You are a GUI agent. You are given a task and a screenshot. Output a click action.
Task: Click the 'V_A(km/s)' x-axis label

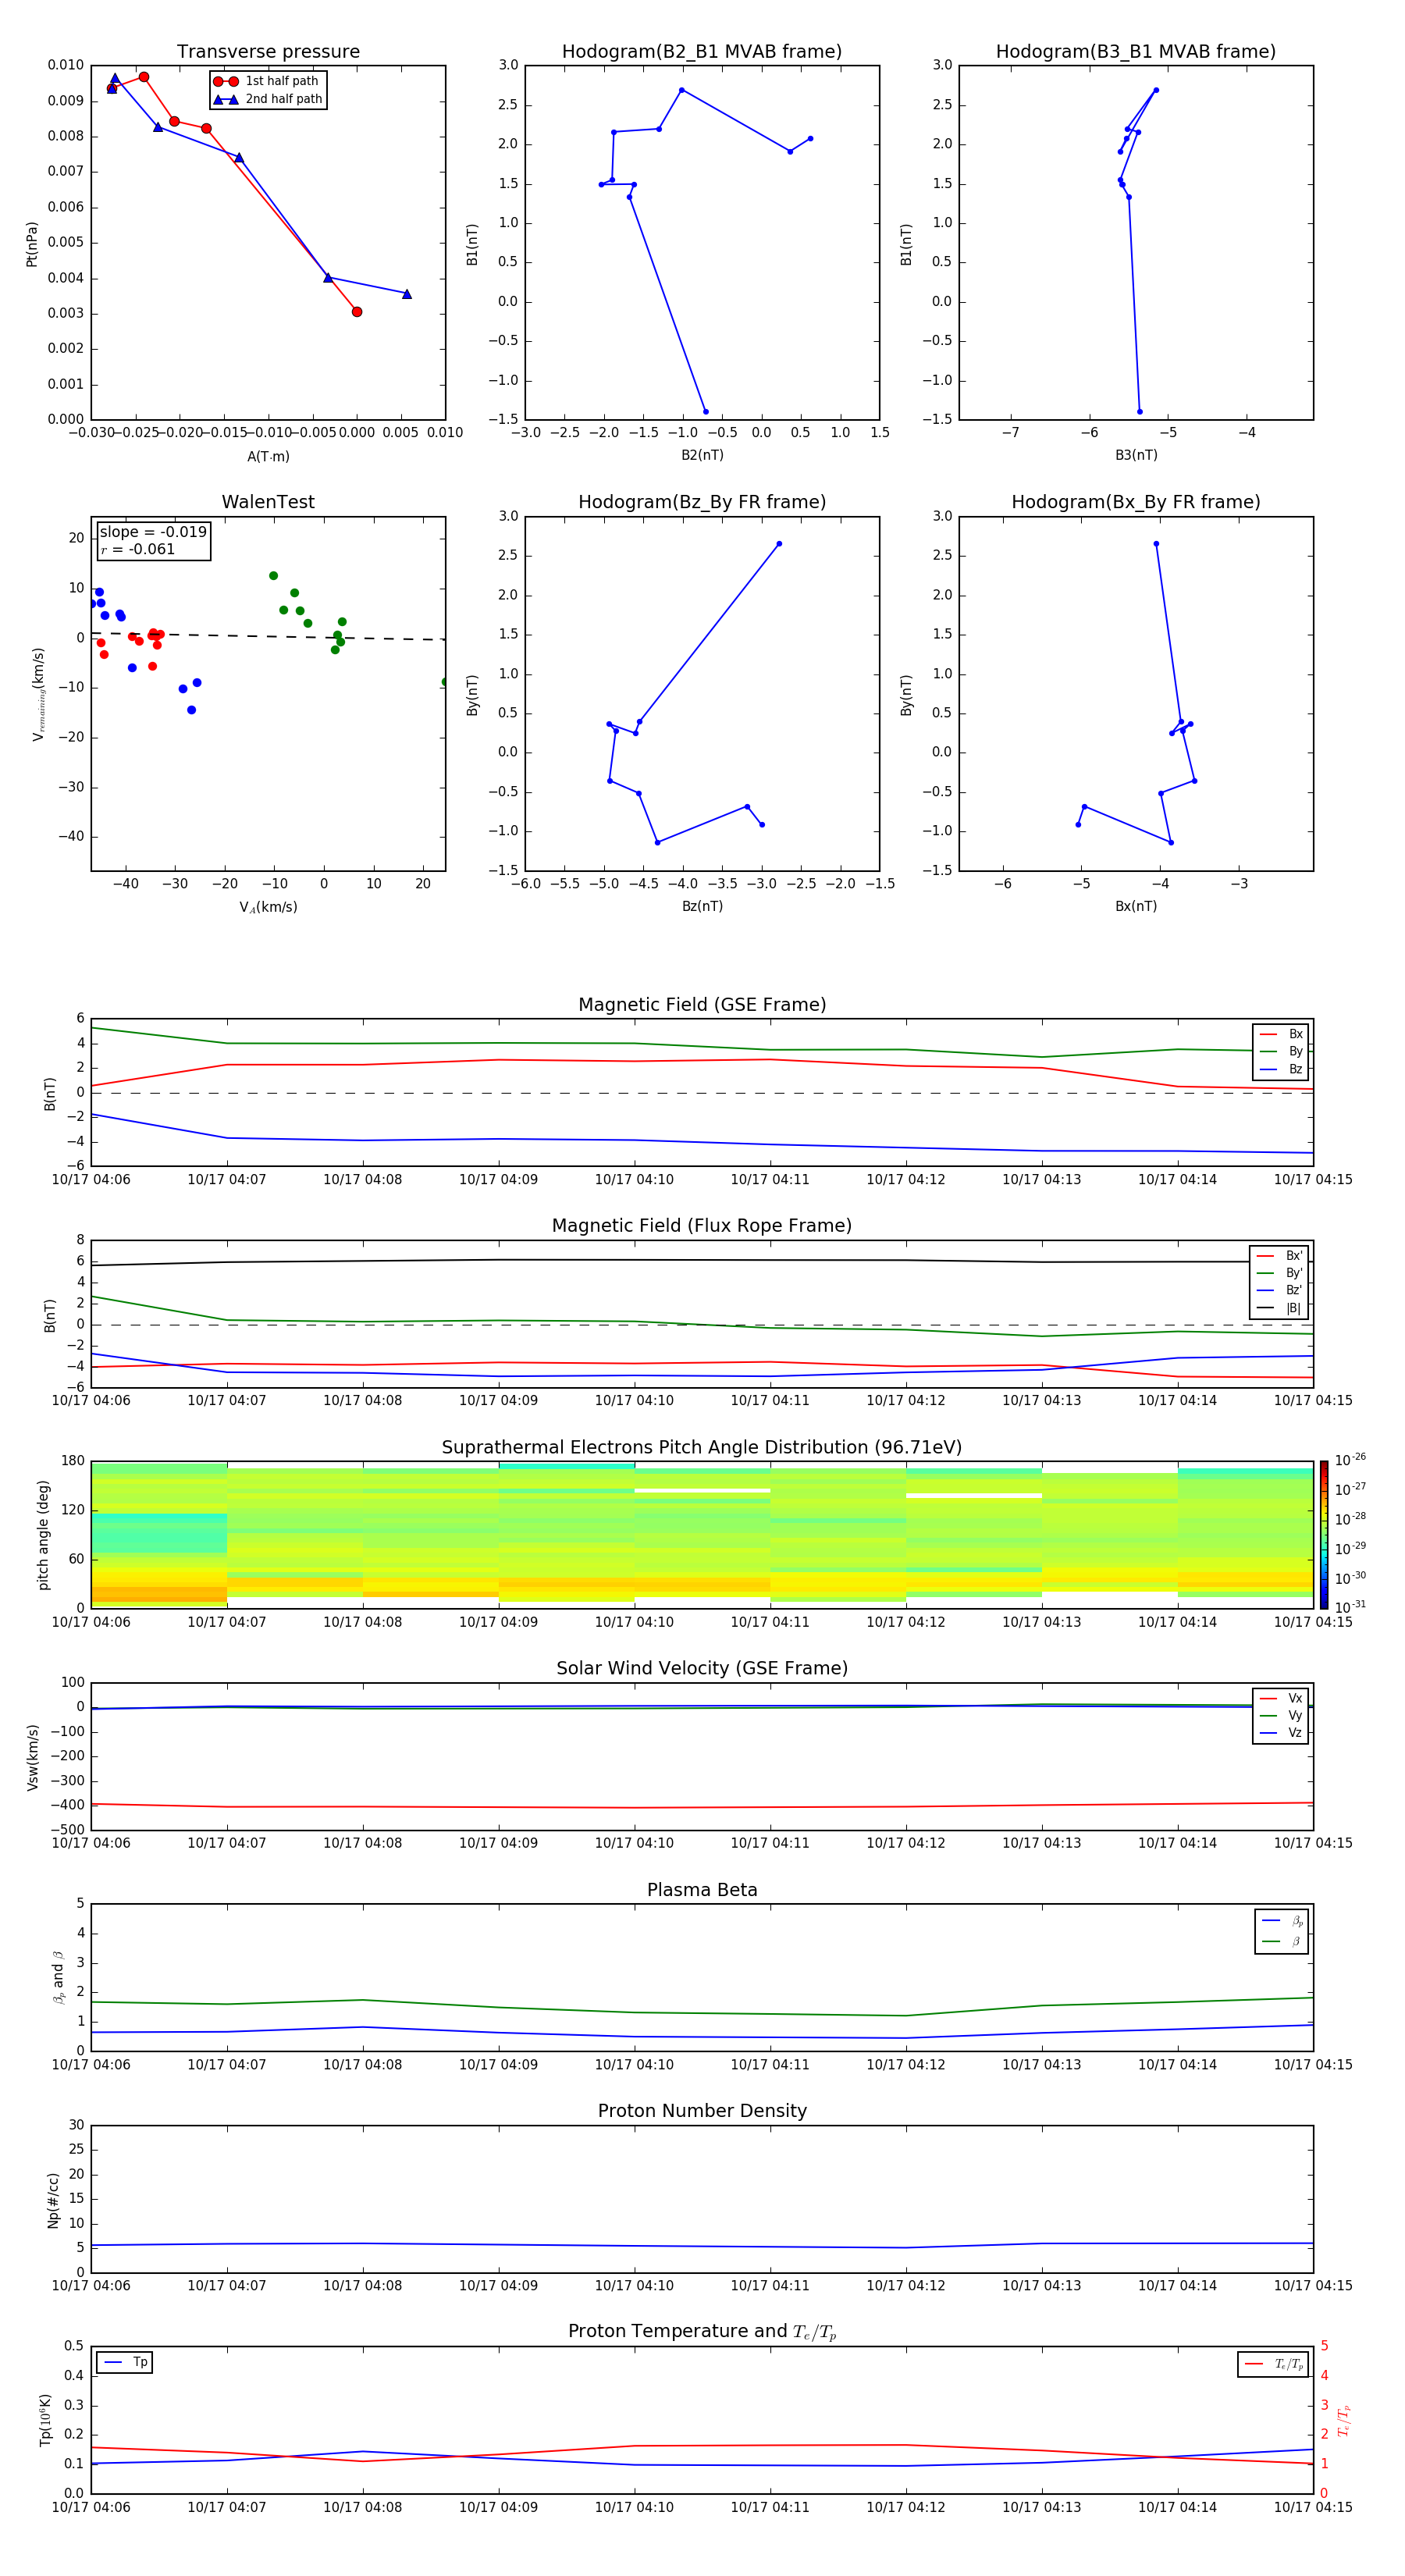268,907
